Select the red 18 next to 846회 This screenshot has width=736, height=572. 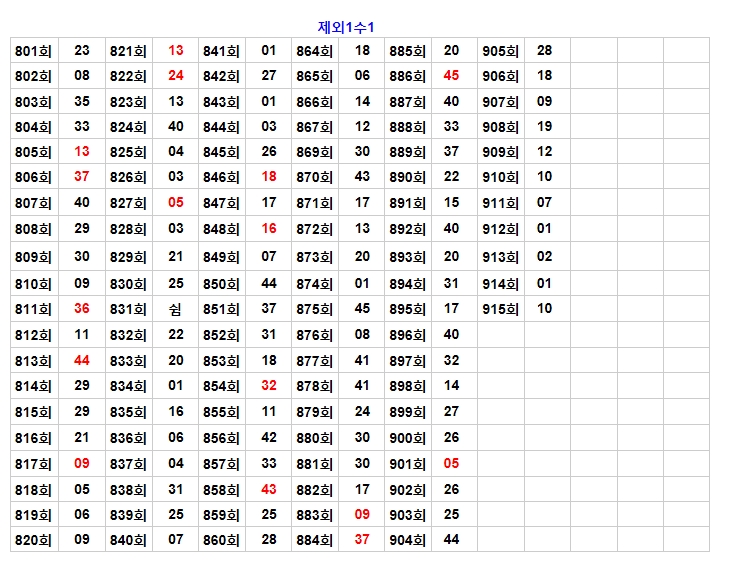click(269, 177)
